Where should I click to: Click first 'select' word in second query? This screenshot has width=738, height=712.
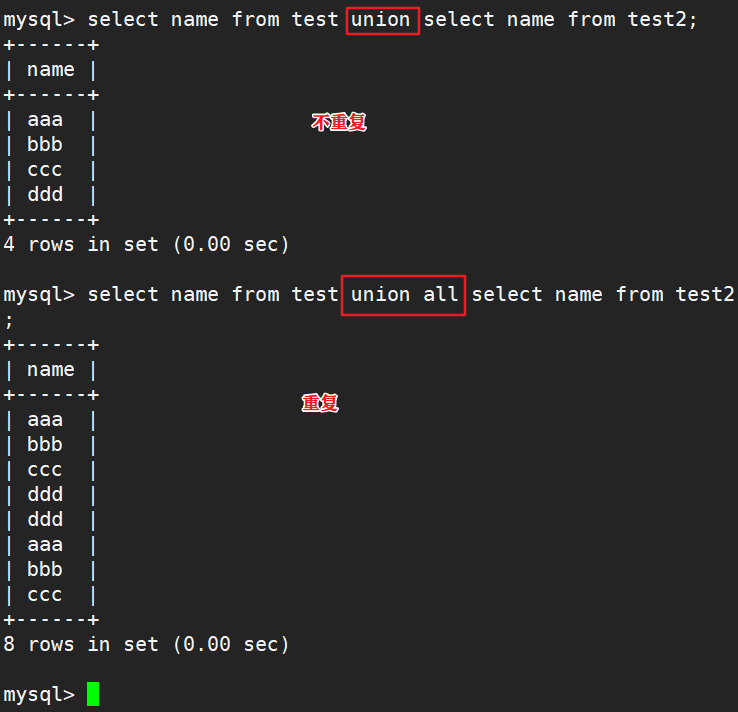coord(123,295)
